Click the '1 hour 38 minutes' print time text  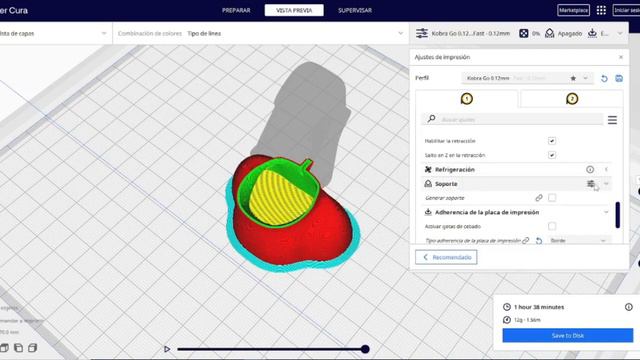539,307
